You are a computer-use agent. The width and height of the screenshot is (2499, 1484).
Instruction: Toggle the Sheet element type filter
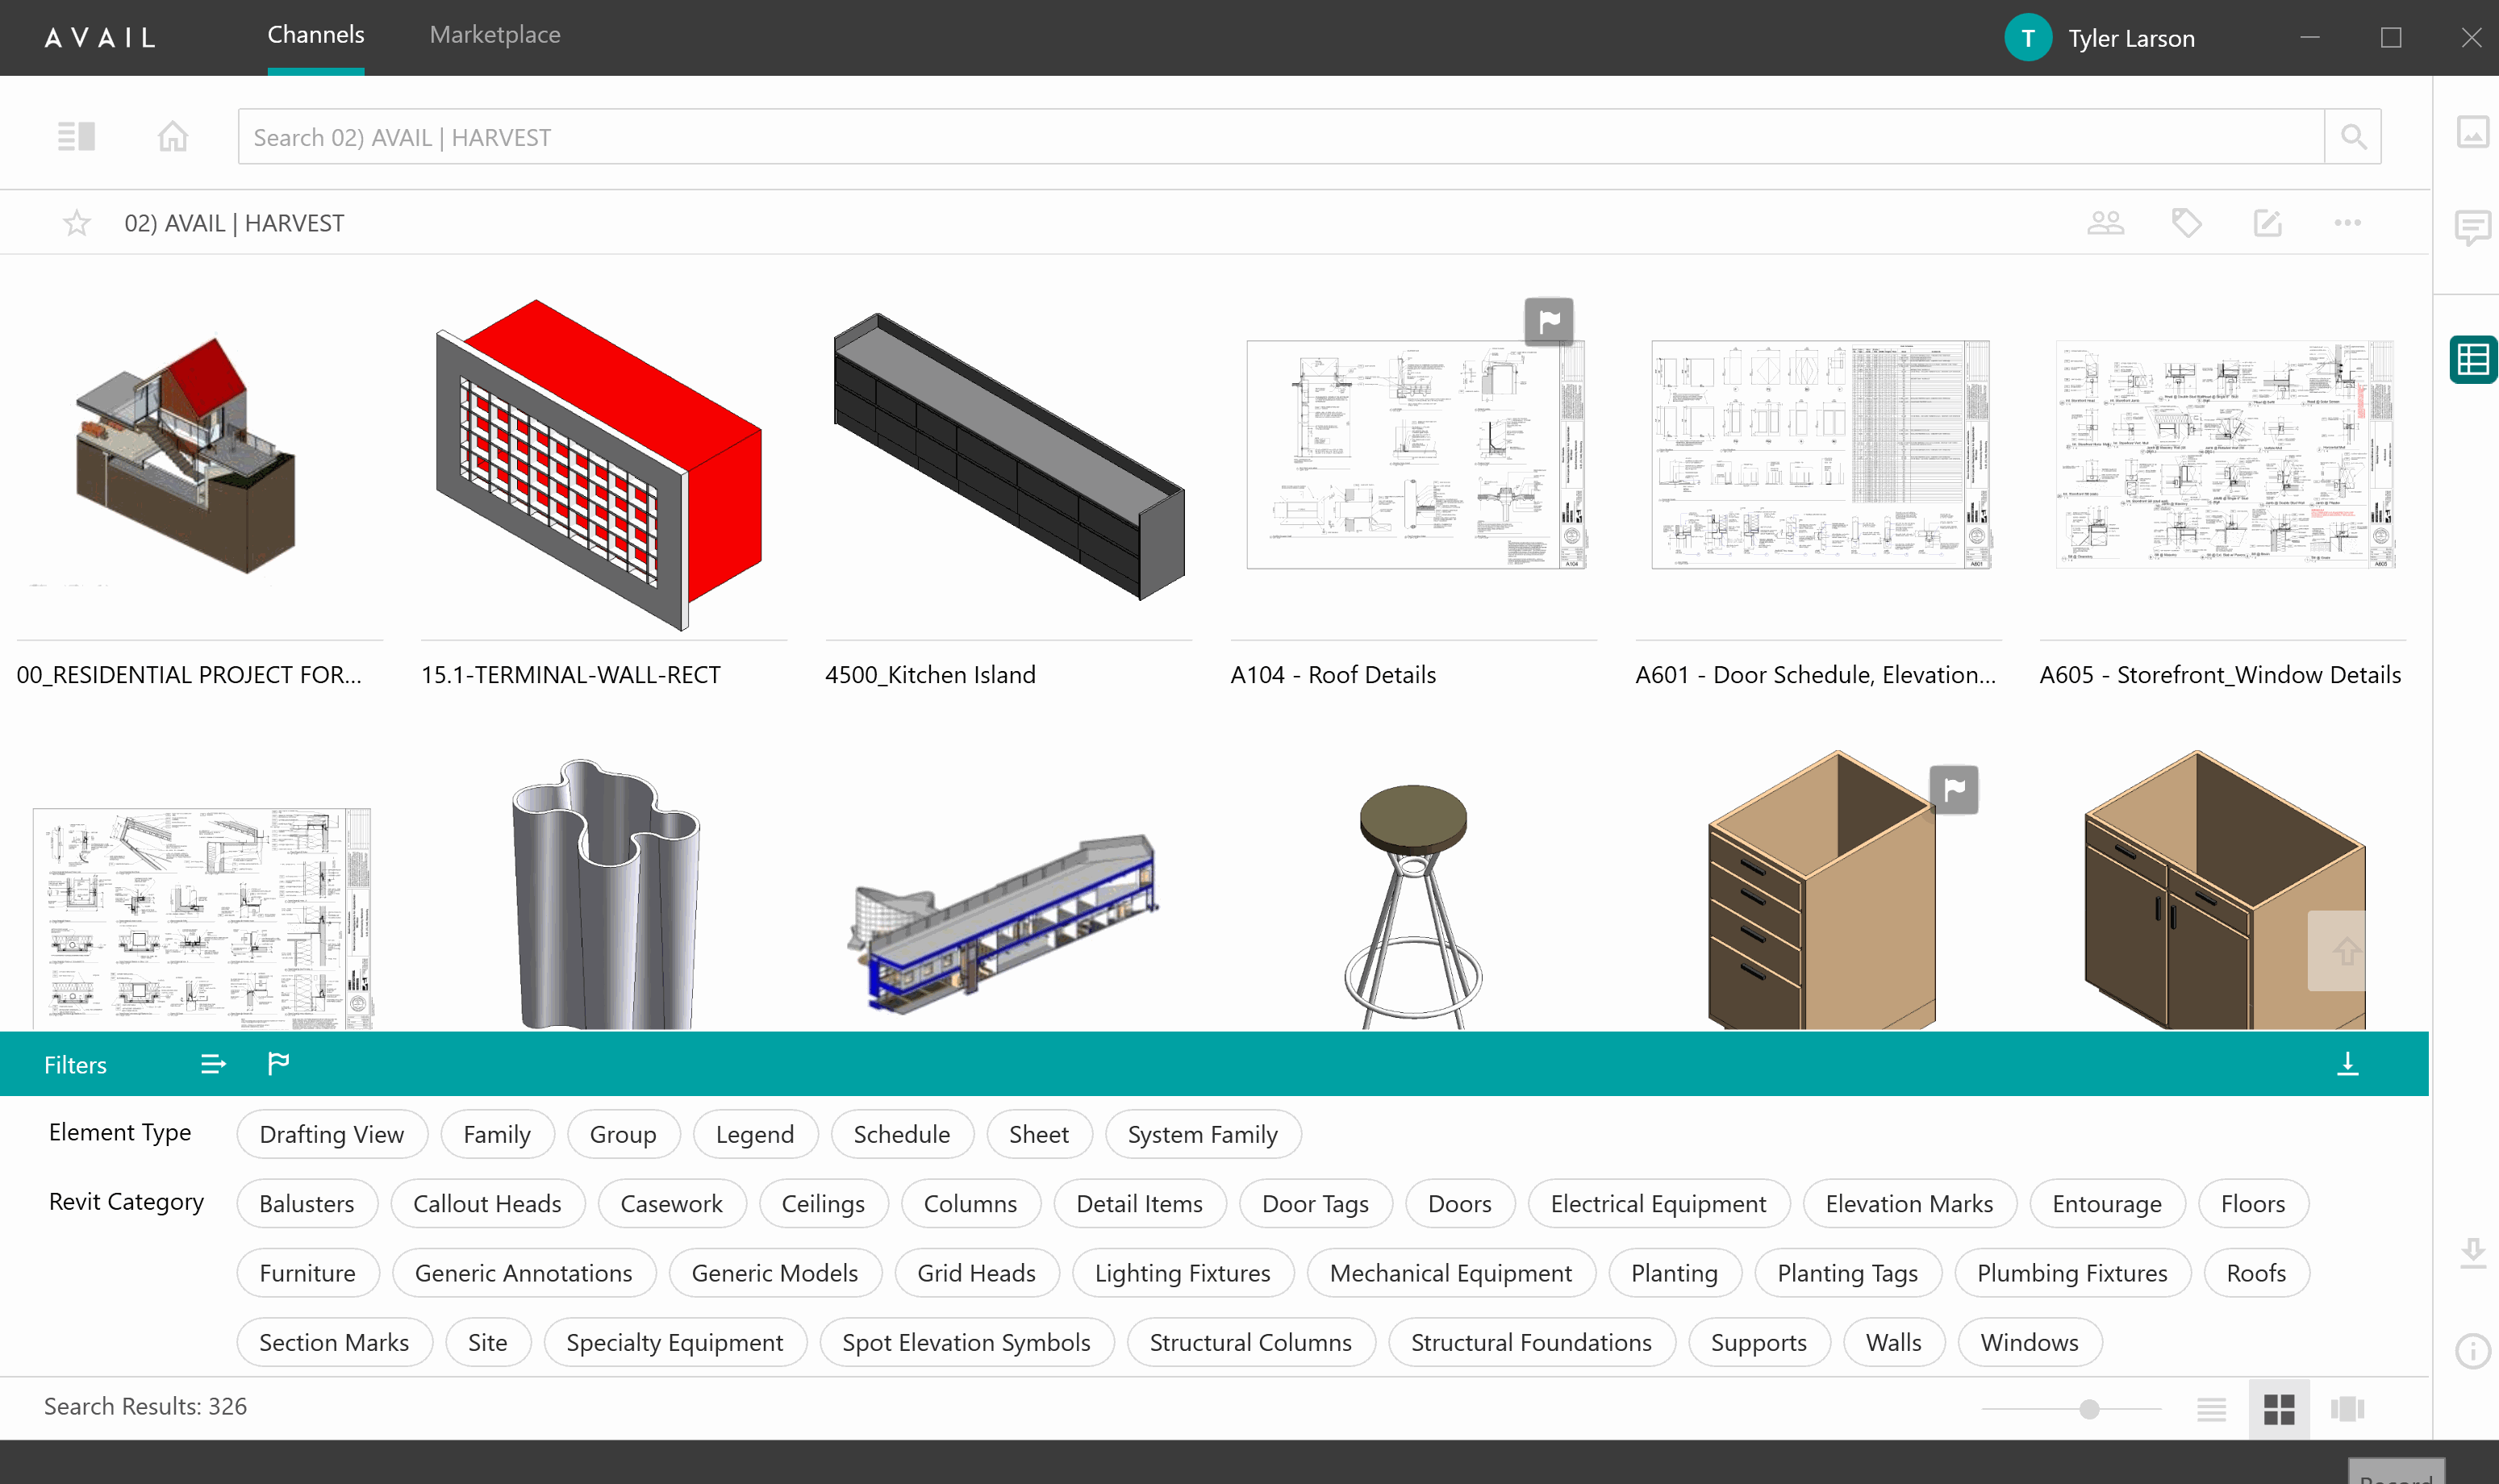click(1038, 1132)
